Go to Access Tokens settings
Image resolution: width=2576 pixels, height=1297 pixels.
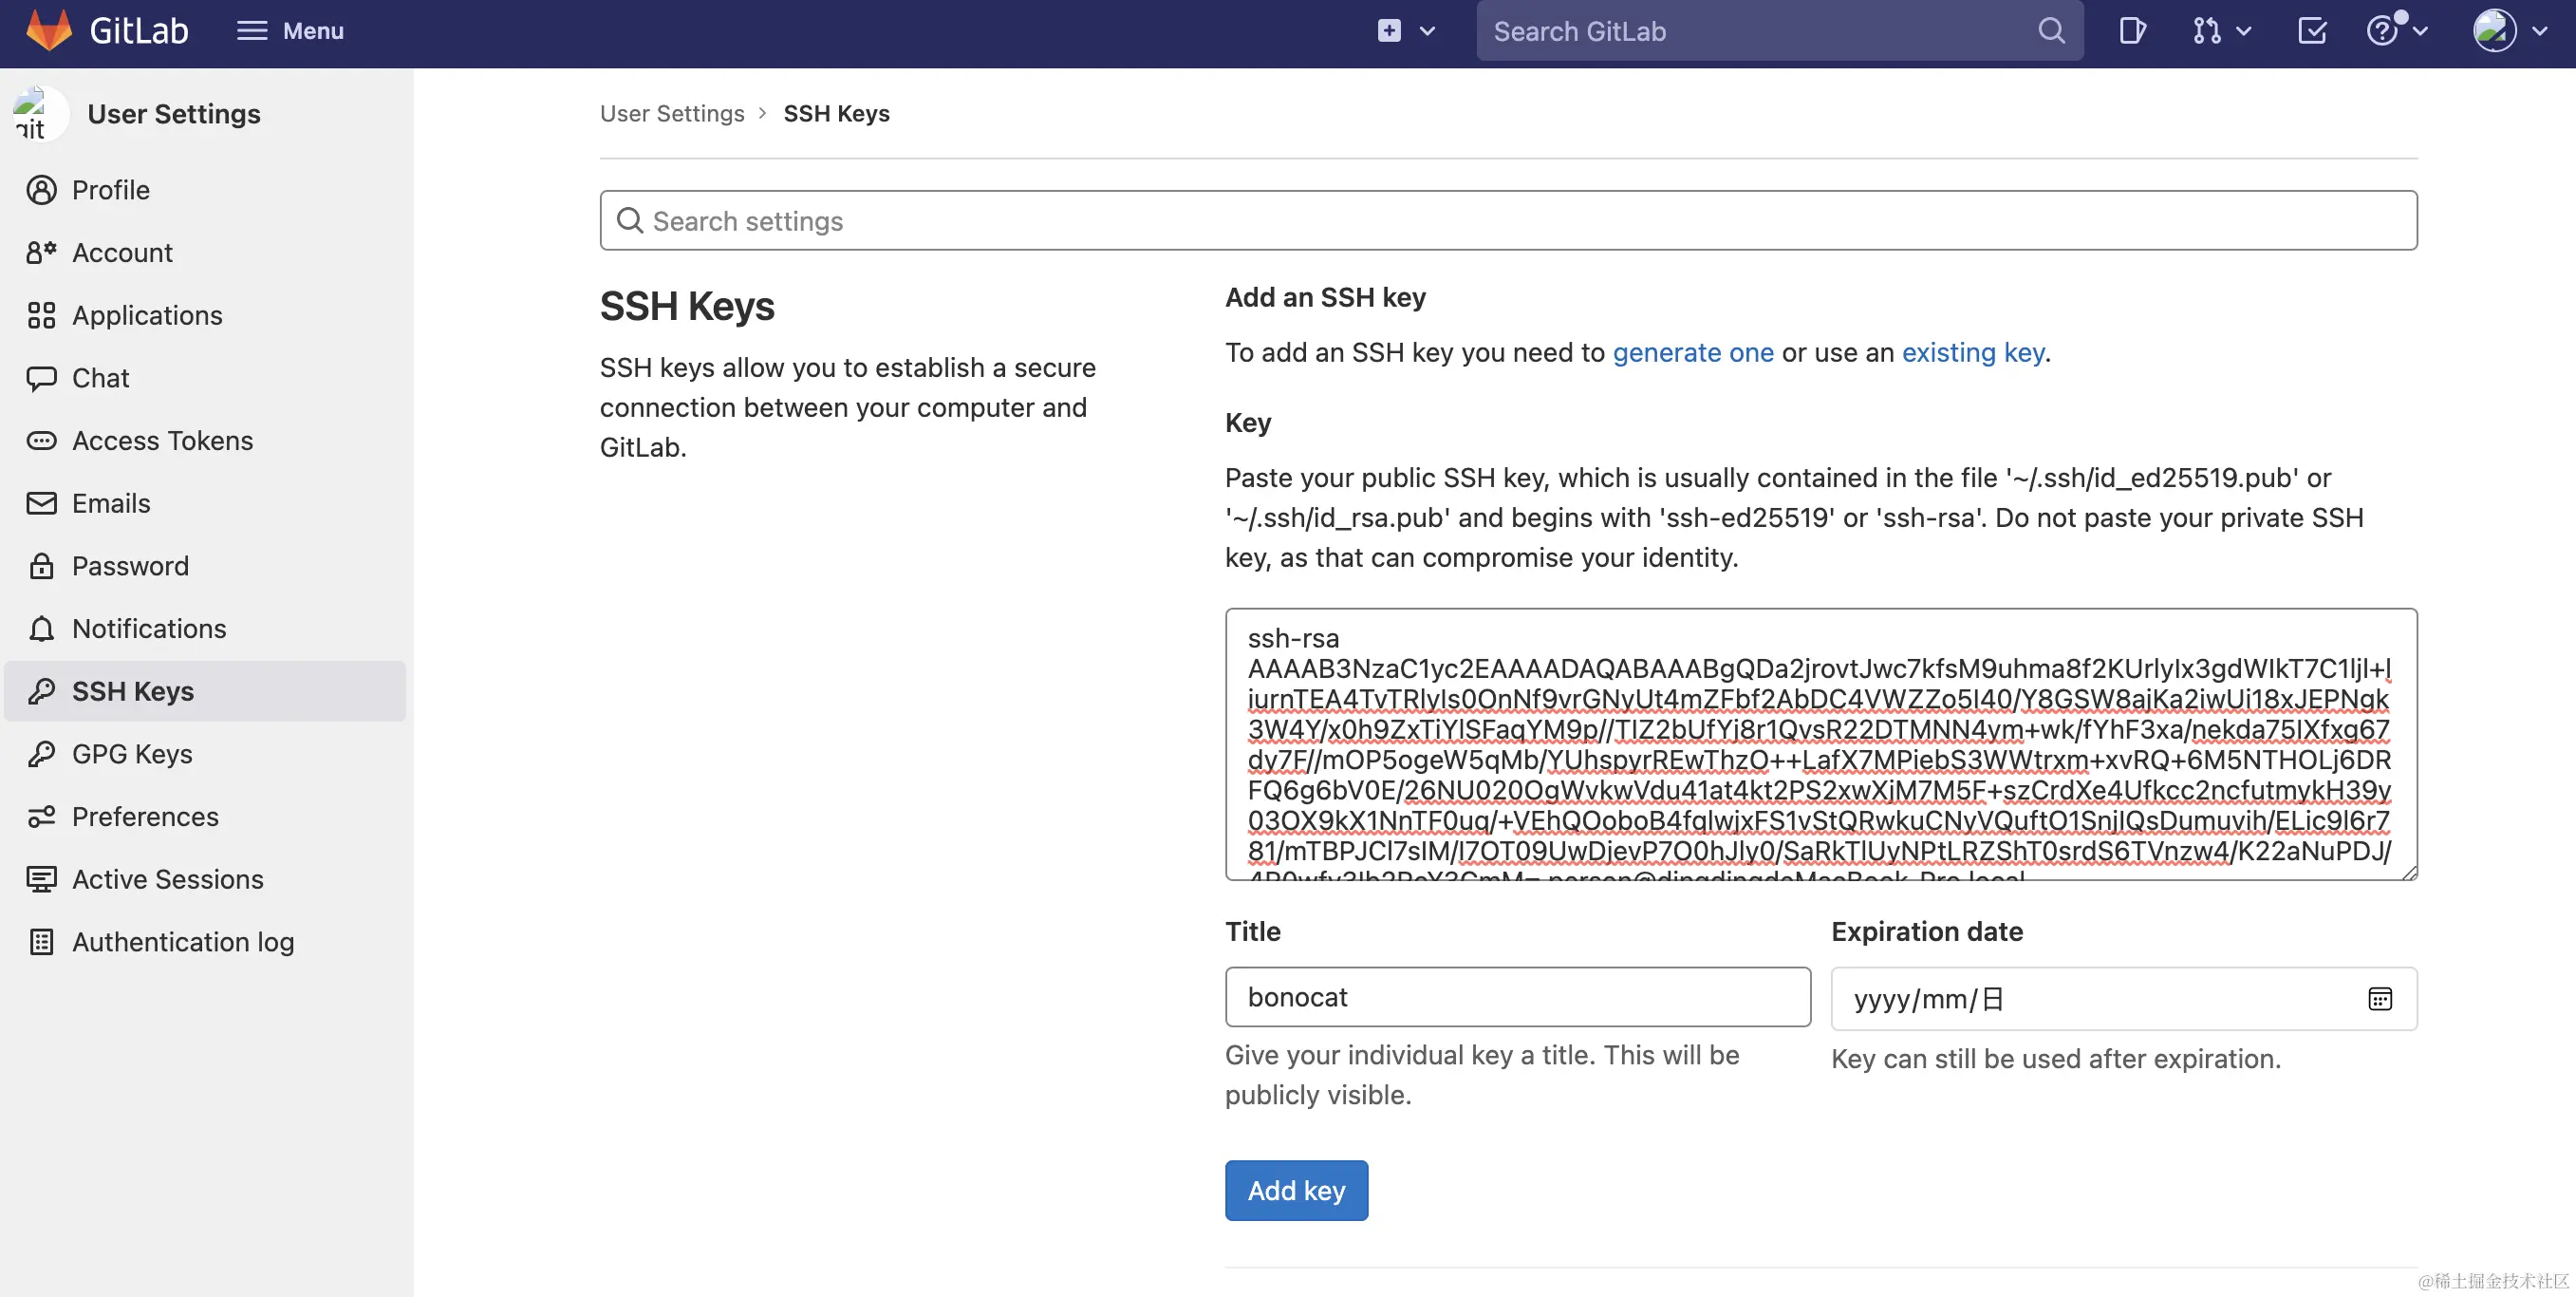pos(162,440)
